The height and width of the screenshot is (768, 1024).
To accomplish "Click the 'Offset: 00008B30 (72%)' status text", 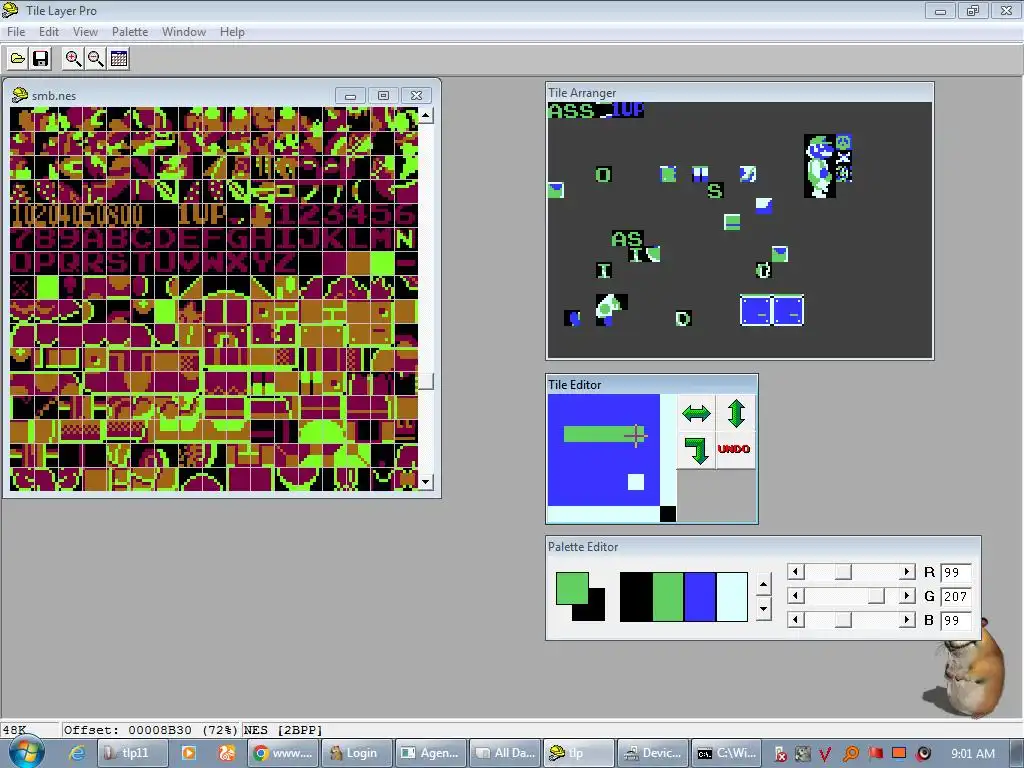I will pos(151,730).
